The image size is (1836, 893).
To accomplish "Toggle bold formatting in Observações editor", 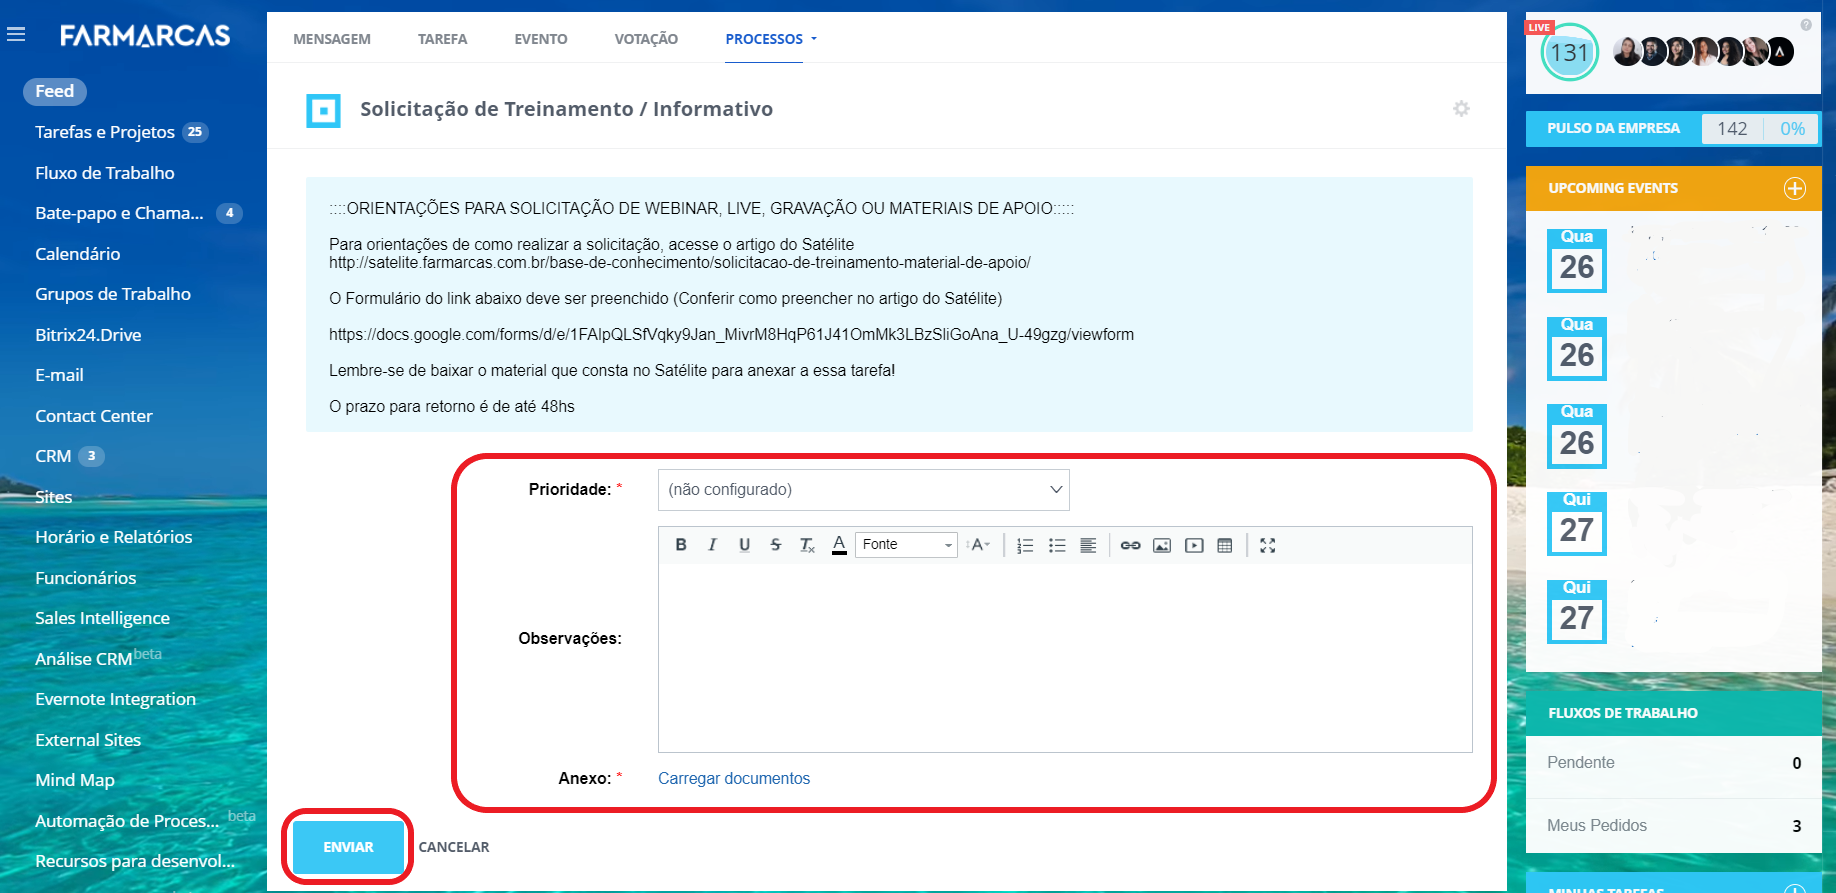I will pos(681,545).
